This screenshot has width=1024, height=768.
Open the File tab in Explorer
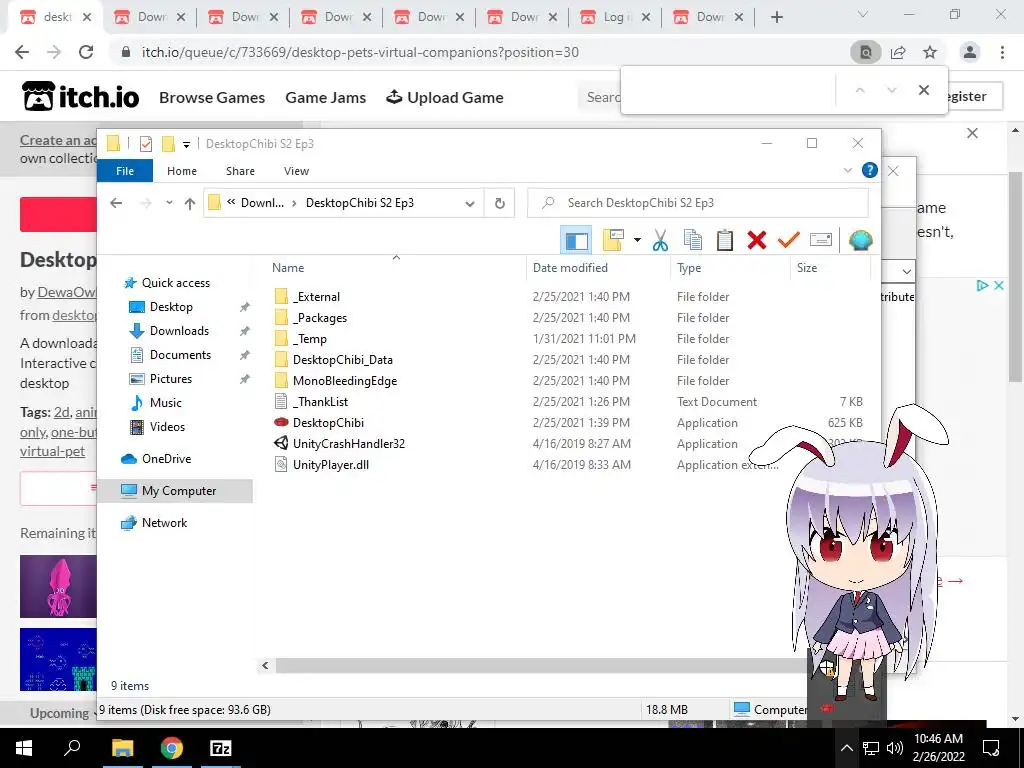coord(125,171)
